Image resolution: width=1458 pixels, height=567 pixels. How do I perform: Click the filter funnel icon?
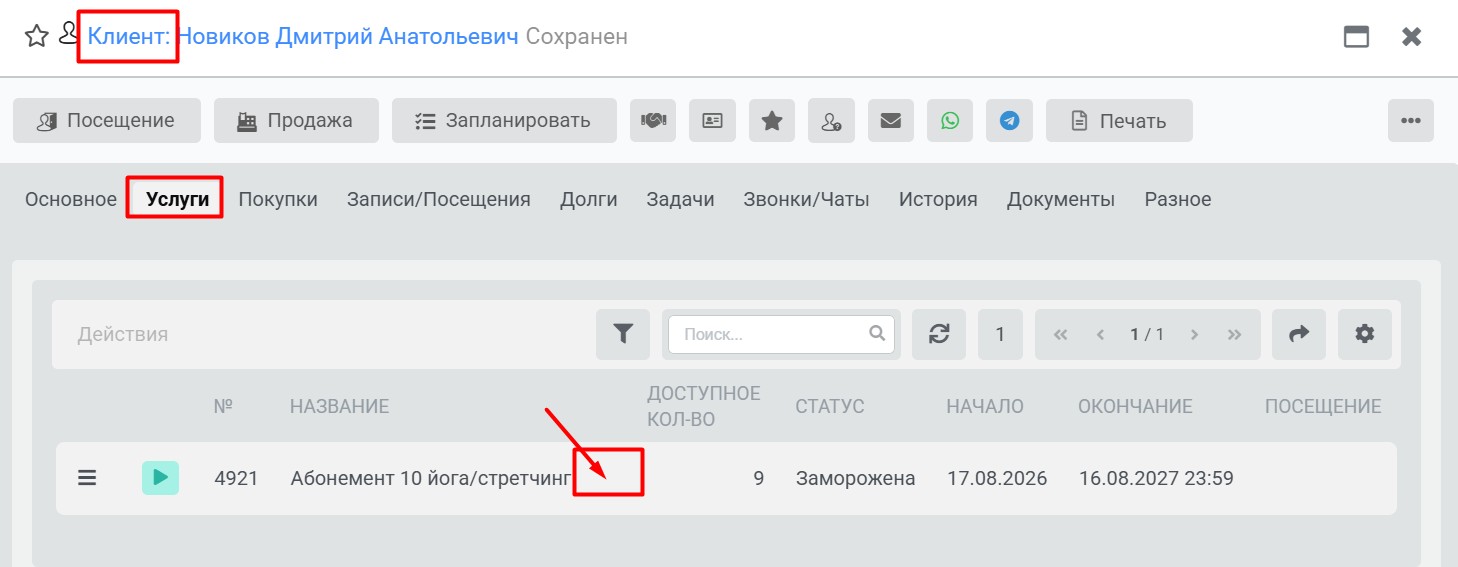pyautogui.click(x=623, y=334)
